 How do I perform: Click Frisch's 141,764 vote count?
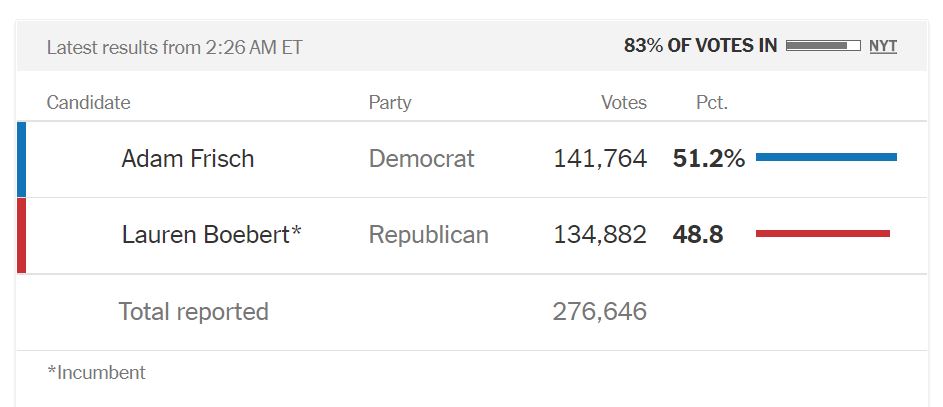pyautogui.click(x=599, y=158)
